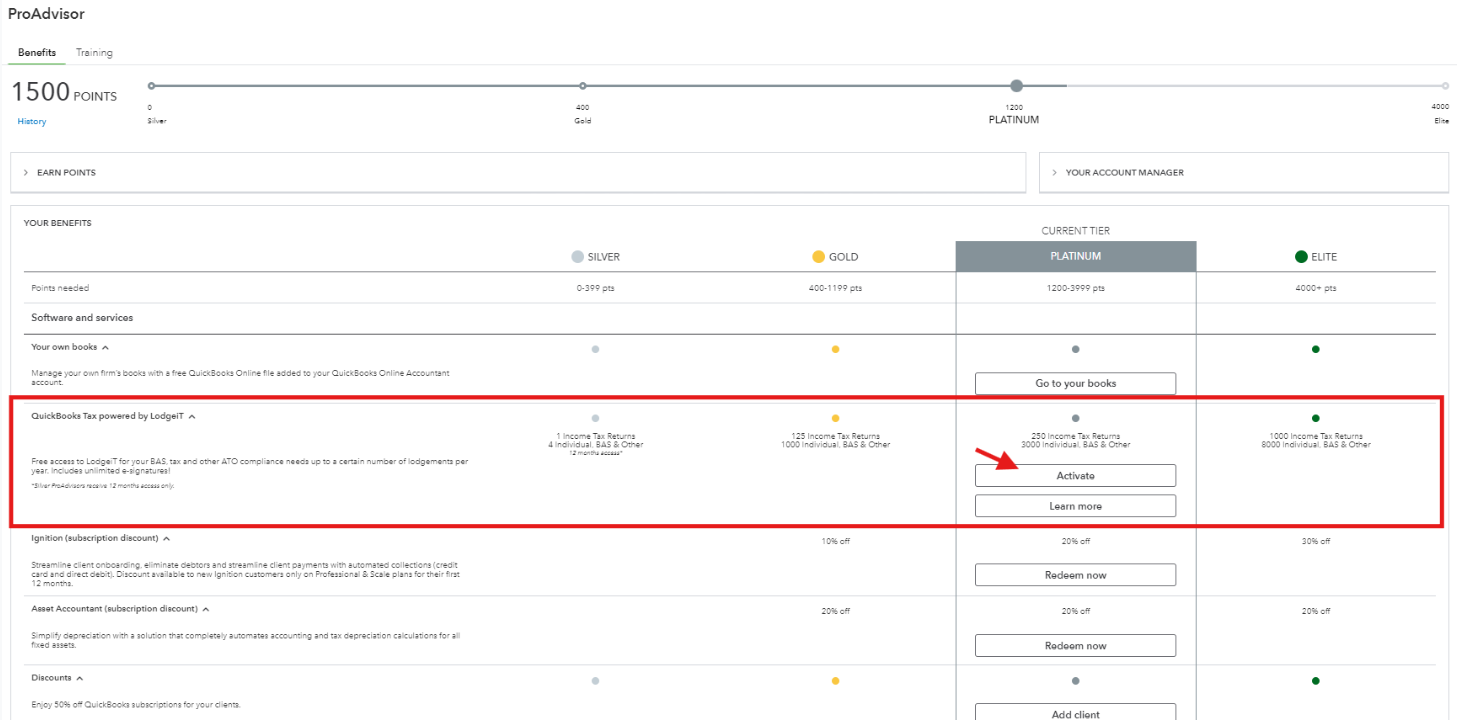Image resolution: width=1457 pixels, height=720 pixels.
Task: Redeem the Ignition discount now
Action: pos(1075,575)
